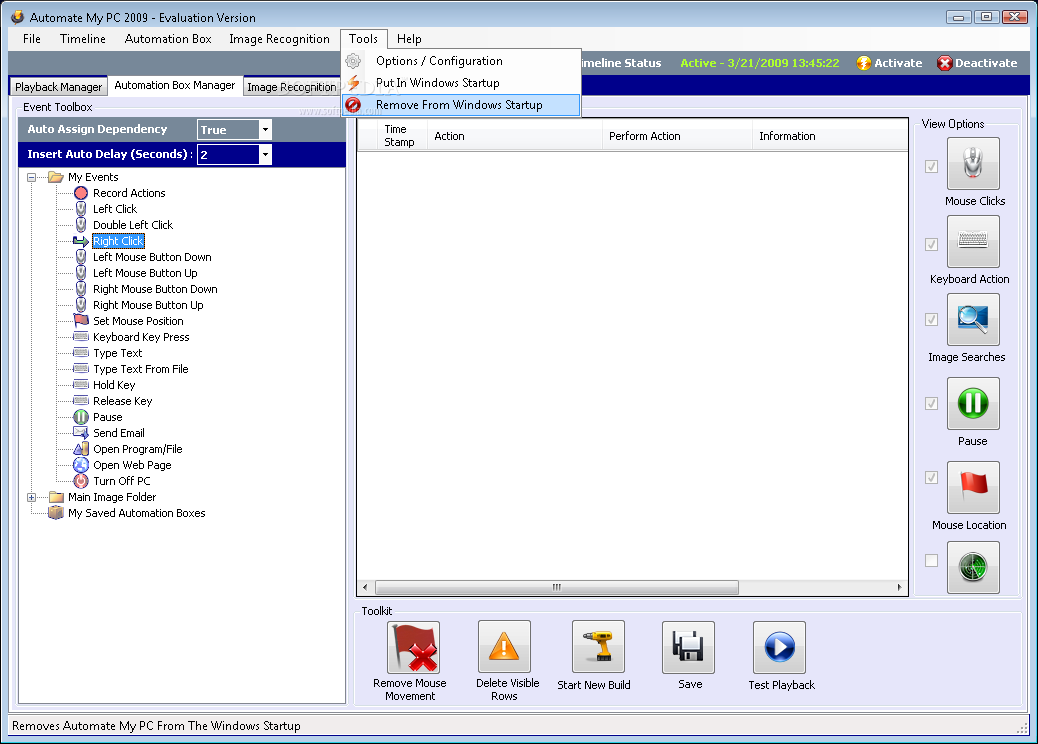The image size is (1038, 744).
Task: Click the Keyboard Action view option button
Action: pos(973,242)
